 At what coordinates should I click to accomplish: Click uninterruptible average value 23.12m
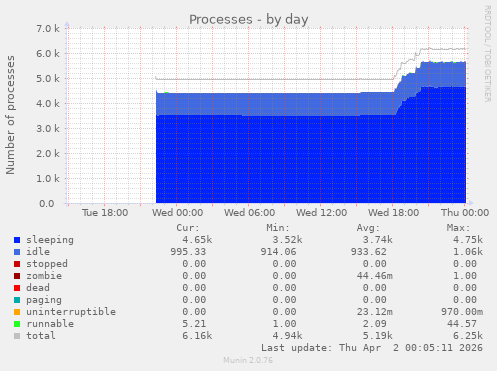[375, 312]
